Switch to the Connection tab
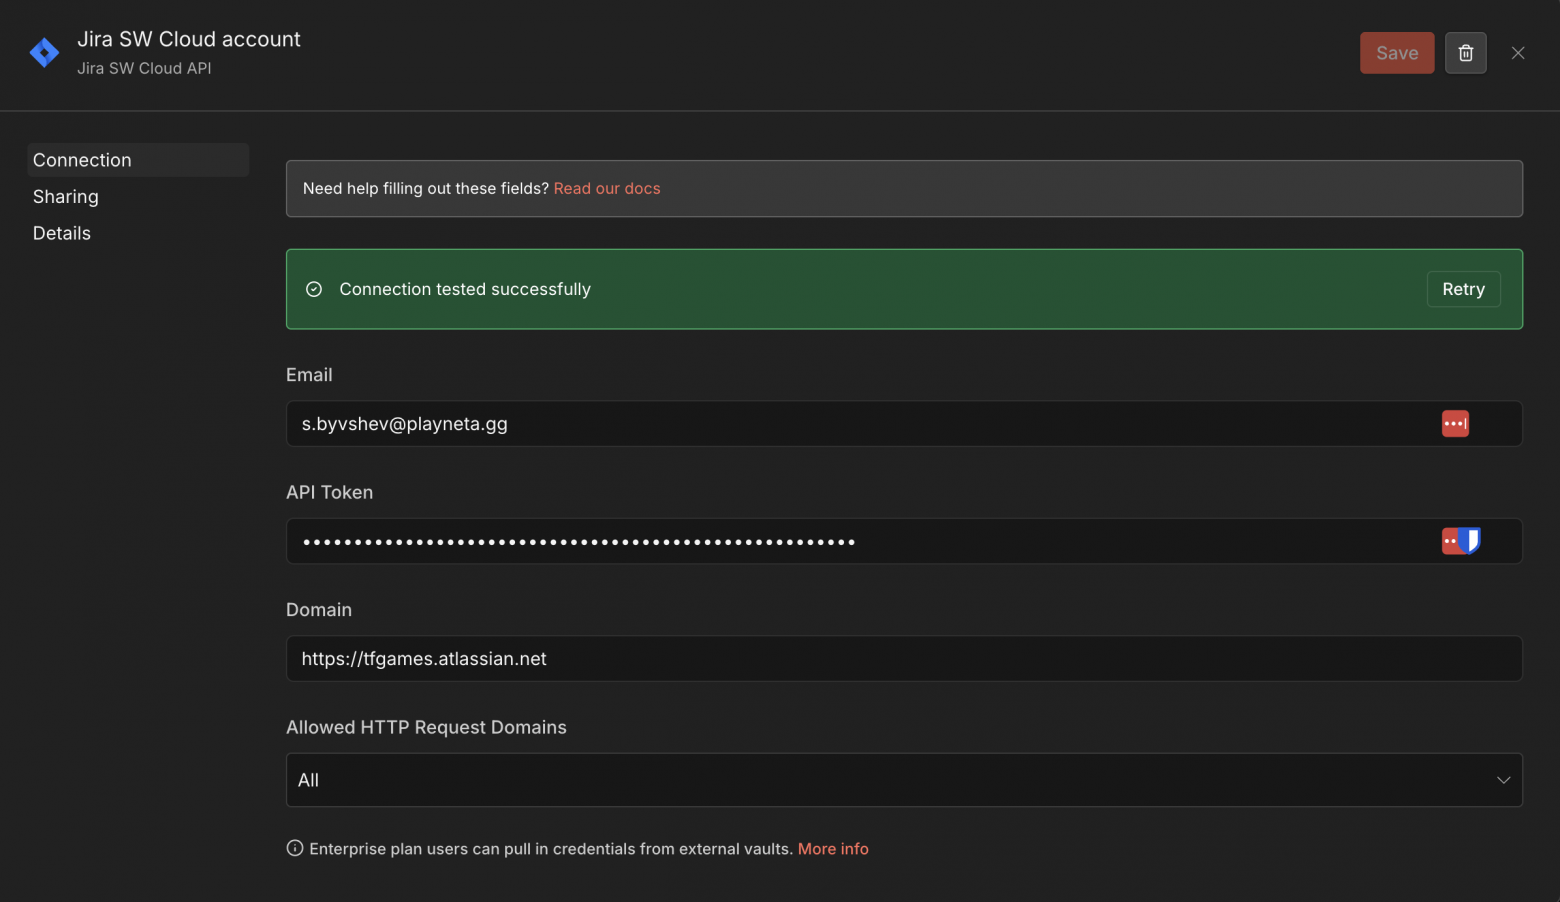The width and height of the screenshot is (1560, 902). click(138, 160)
